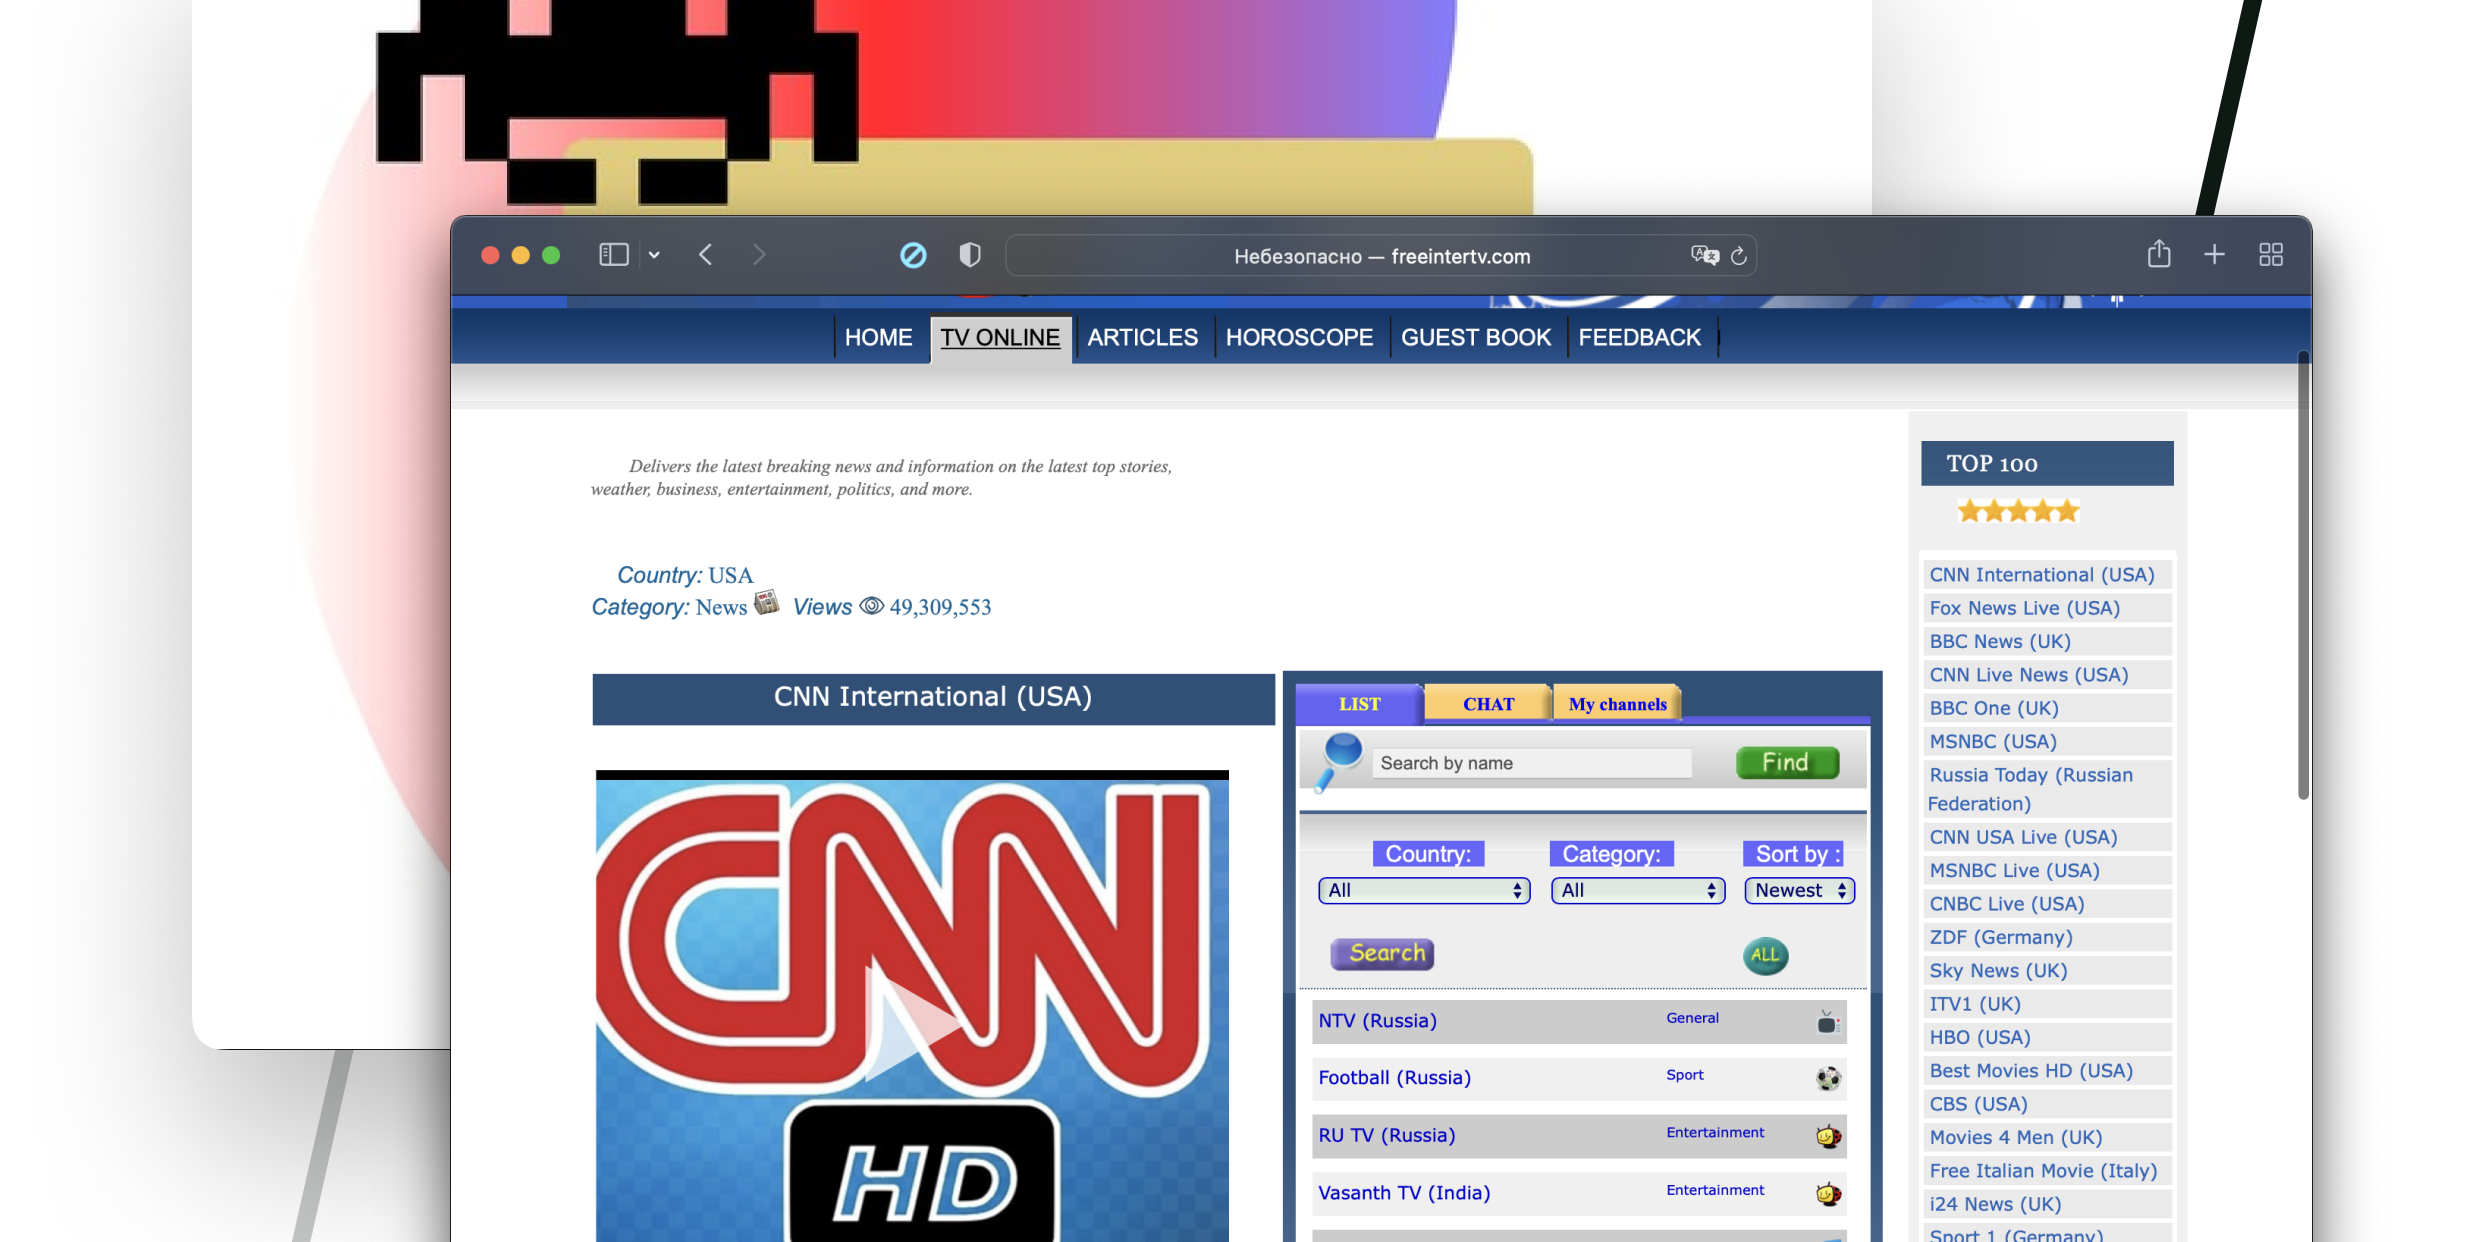This screenshot has height=1242, width=2484.
Task: Click the Search by name field
Action: tap(1531, 764)
